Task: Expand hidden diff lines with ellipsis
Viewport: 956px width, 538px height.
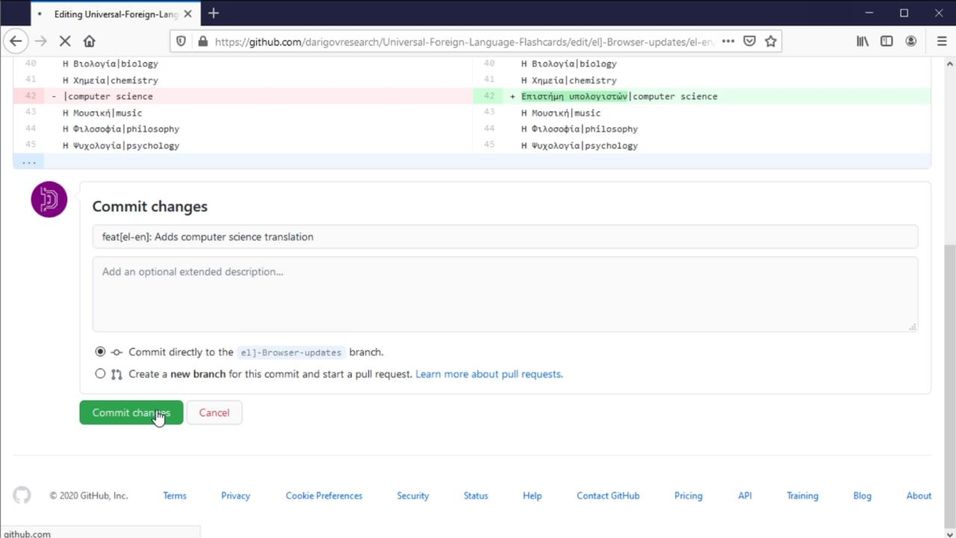Action: coord(29,162)
